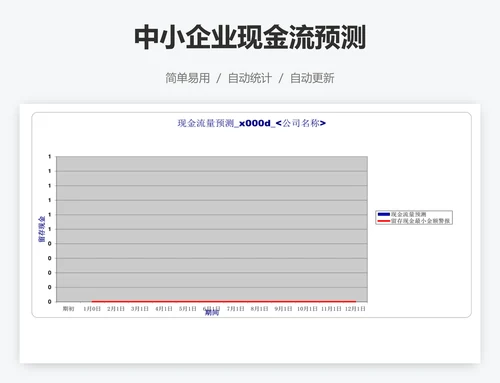This screenshot has width=500, height=383.
Task: Select the red alert line in the chart
Action: click(224, 301)
